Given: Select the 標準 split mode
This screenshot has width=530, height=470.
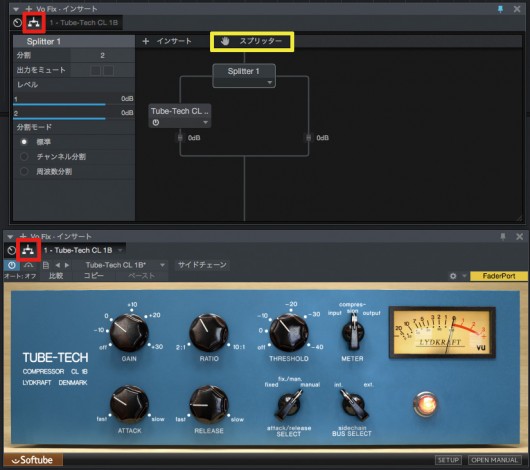Looking at the screenshot, I should point(24,142).
